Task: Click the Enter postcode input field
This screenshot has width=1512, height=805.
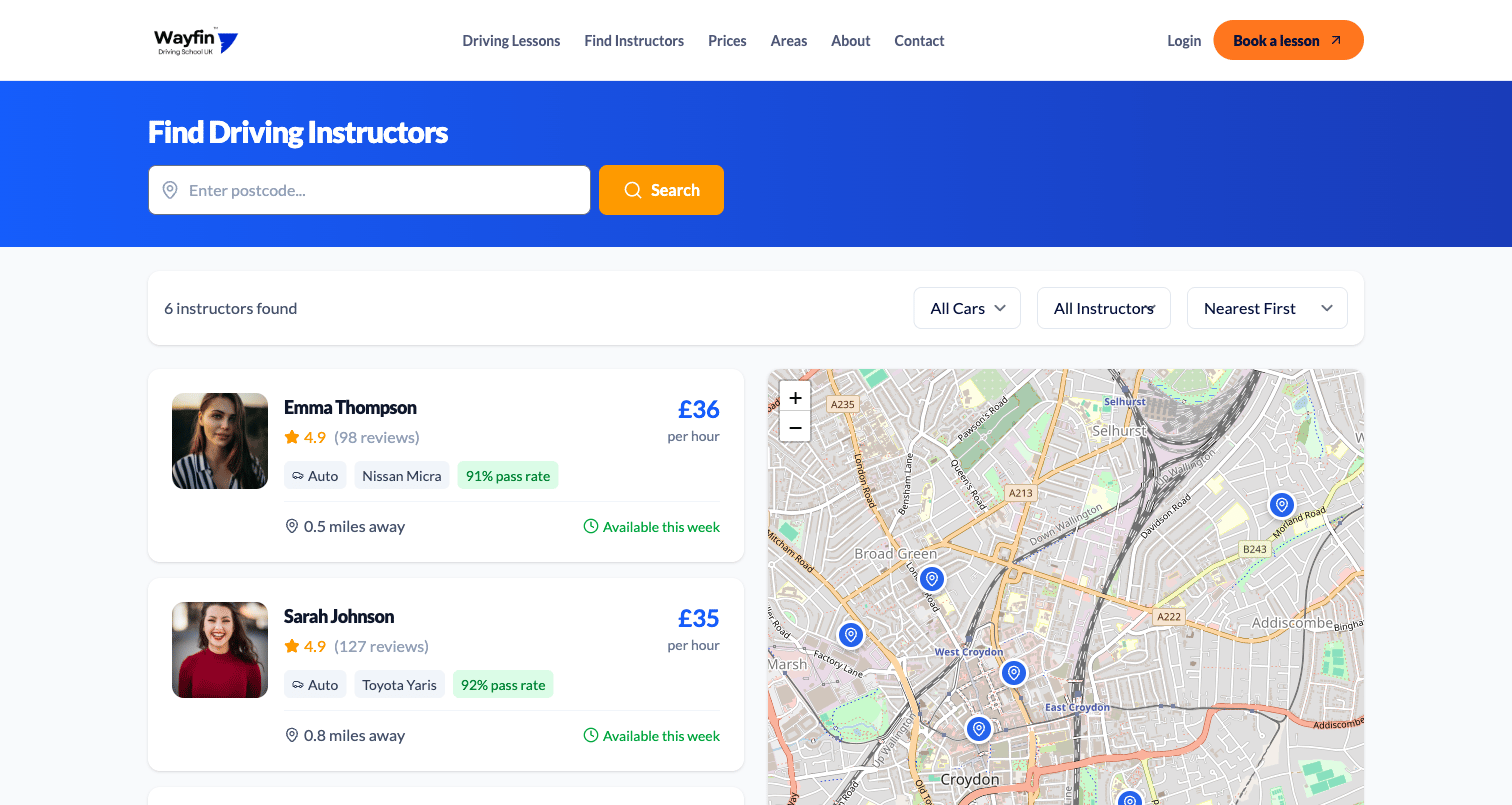Action: pyautogui.click(x=369, y=190)
